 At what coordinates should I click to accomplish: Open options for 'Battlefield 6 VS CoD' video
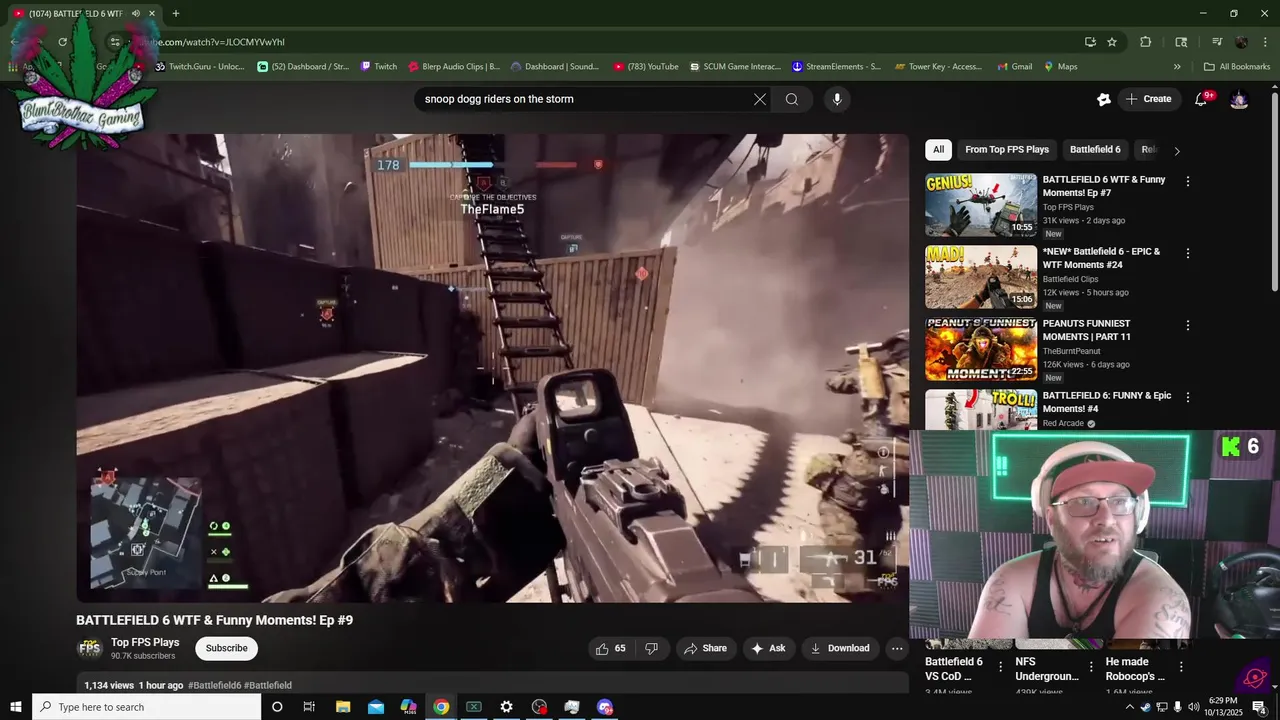click(x=1001, y=667)
